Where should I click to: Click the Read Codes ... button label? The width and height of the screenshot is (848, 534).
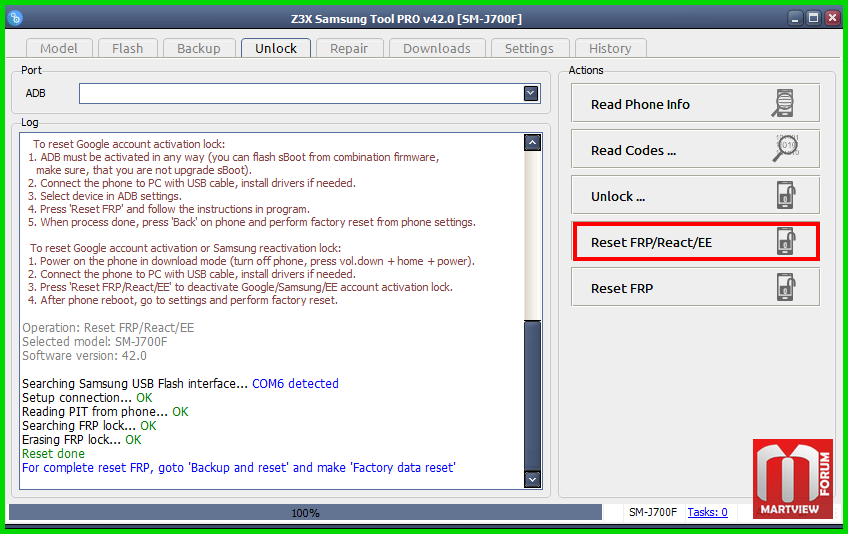(633, 150)
